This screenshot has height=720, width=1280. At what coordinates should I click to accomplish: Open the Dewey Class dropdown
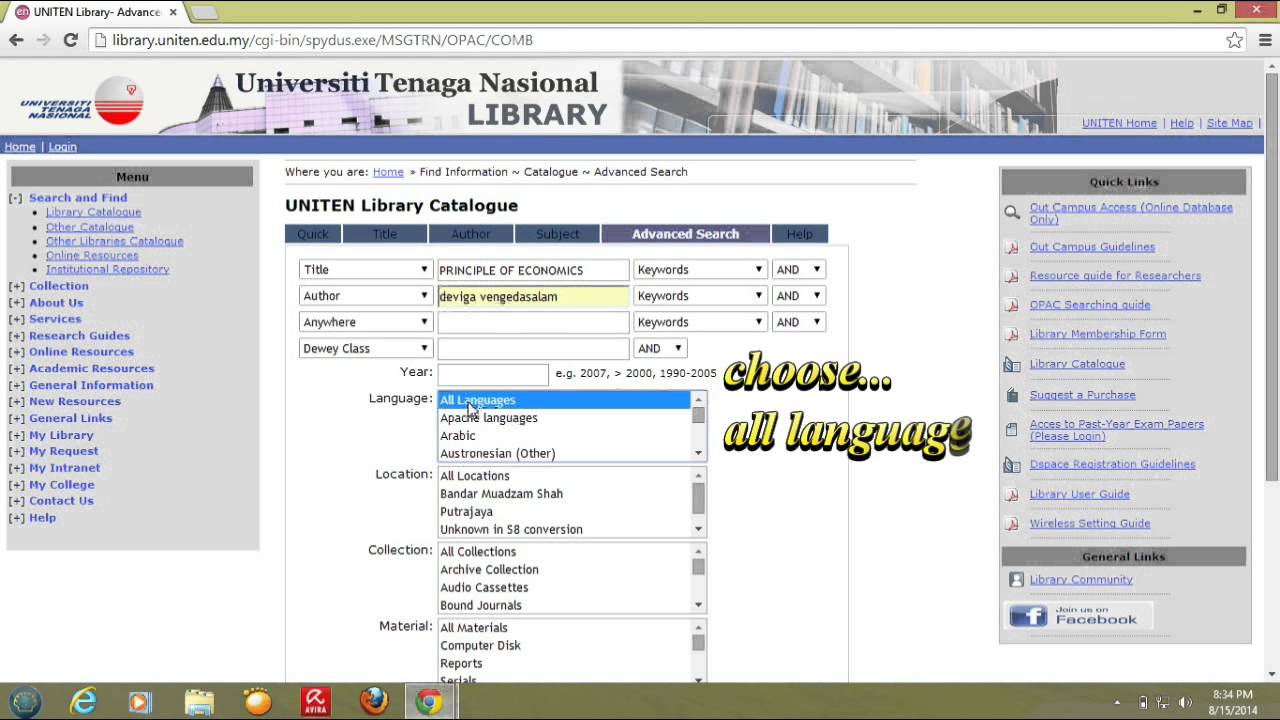click(365, 348)
